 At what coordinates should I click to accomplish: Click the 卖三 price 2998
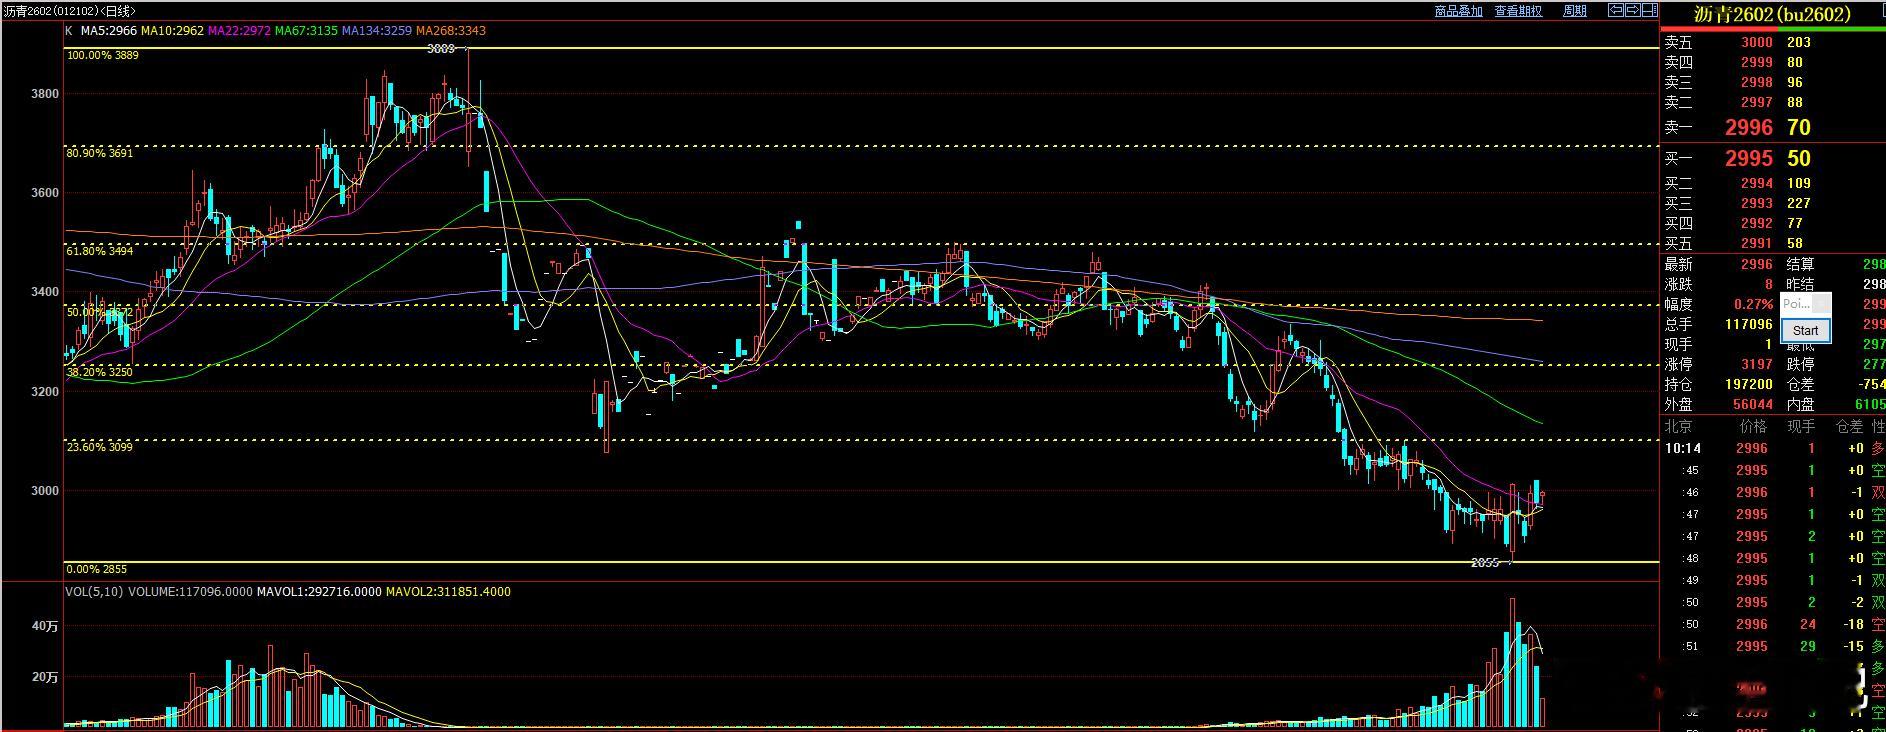click(1756, 82)
